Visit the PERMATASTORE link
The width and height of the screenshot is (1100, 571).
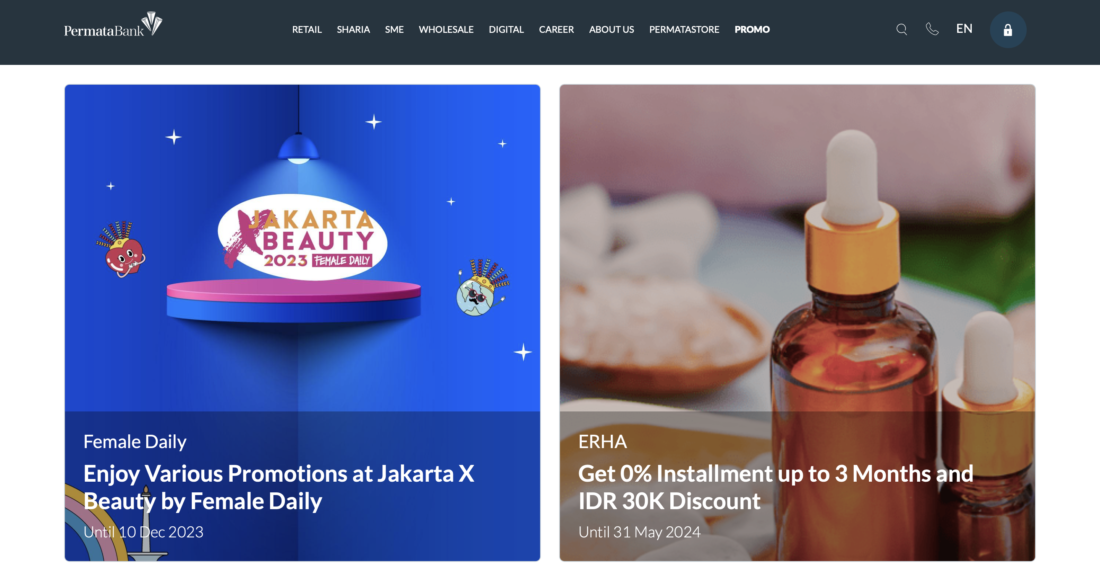click(x=684, y=29)
